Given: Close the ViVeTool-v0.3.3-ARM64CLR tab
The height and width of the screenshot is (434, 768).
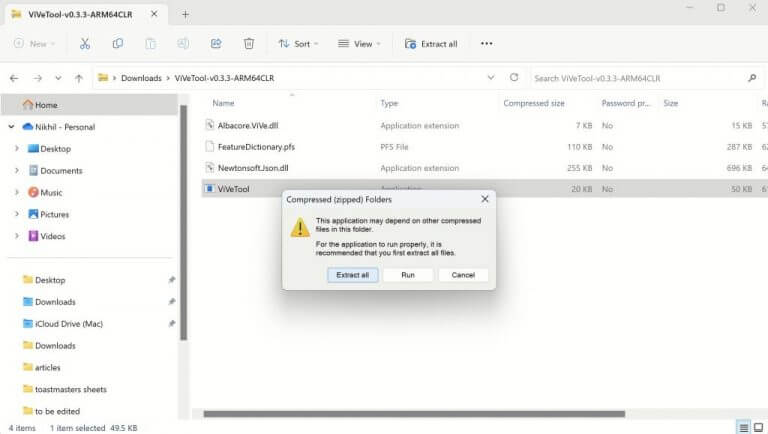Looking at the screenshot, I should click(154, 14).
